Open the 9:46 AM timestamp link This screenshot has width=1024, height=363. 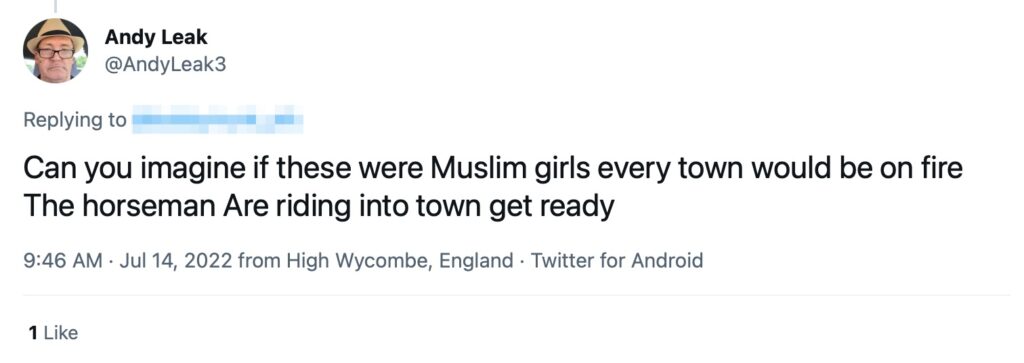point(63,261)
